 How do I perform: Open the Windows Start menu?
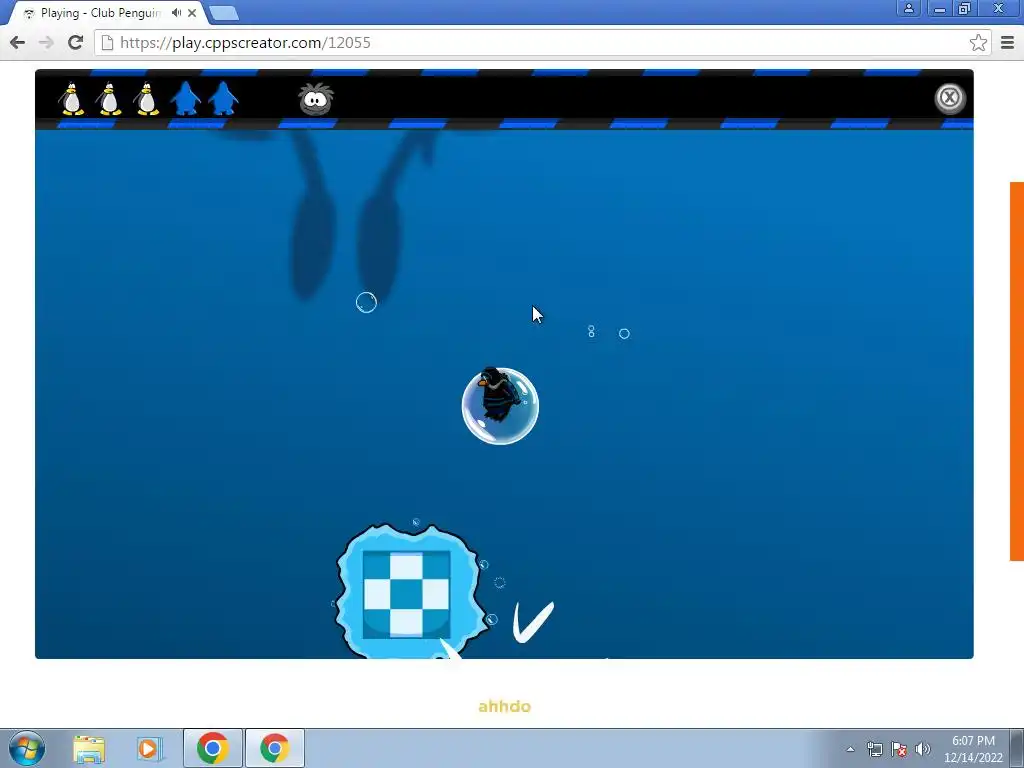26,748
